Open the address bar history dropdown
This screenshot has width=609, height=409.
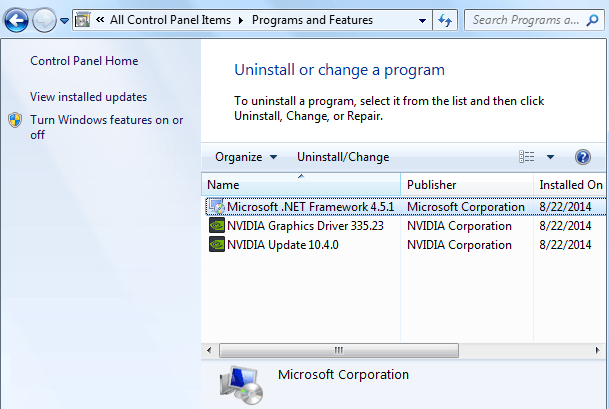click(x=423, y=21)
